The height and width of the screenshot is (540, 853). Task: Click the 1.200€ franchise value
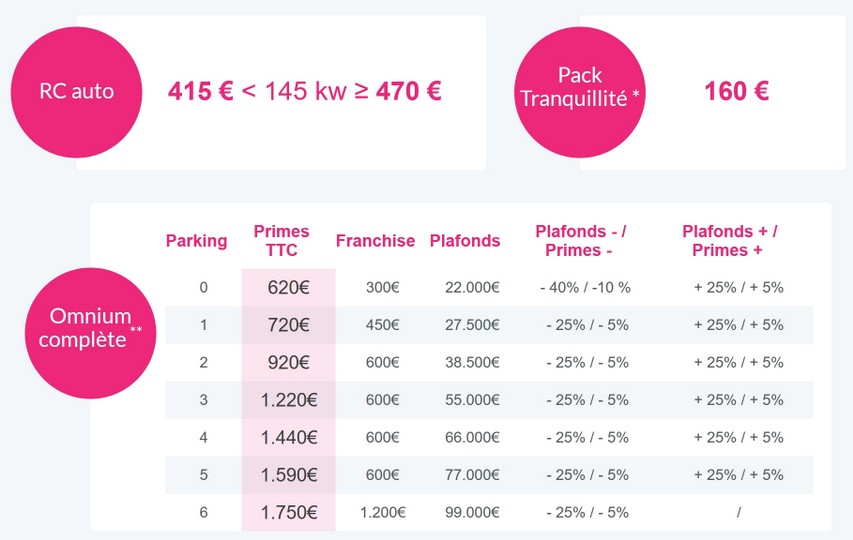click(382, 512)
